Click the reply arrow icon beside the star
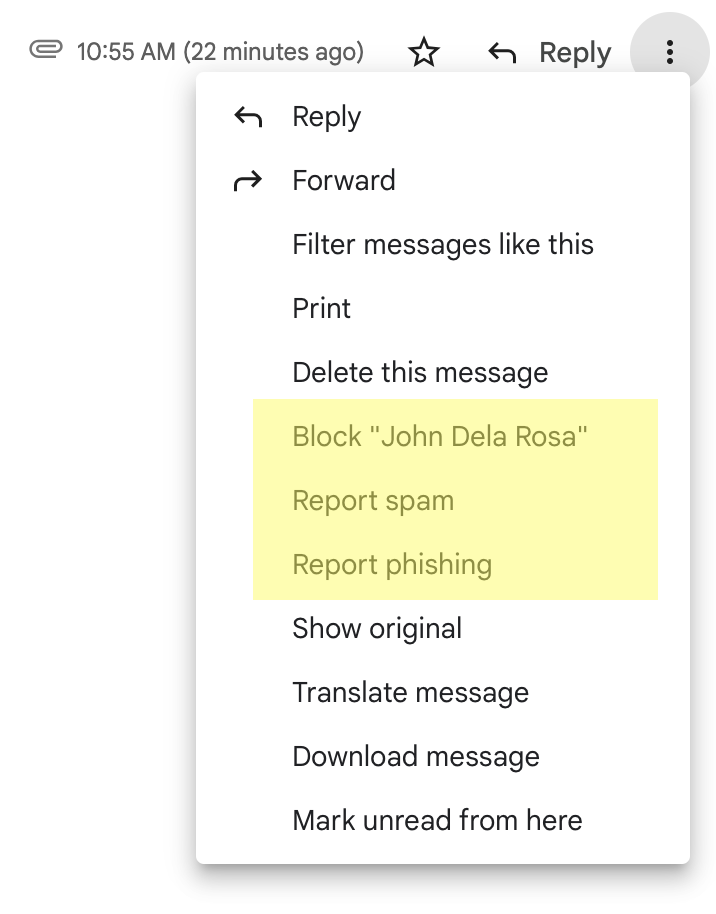716x914 pixels. pos(502,53)
